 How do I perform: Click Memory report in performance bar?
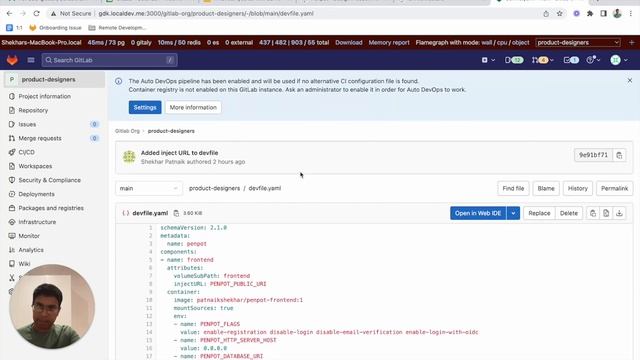pos(389,42)
